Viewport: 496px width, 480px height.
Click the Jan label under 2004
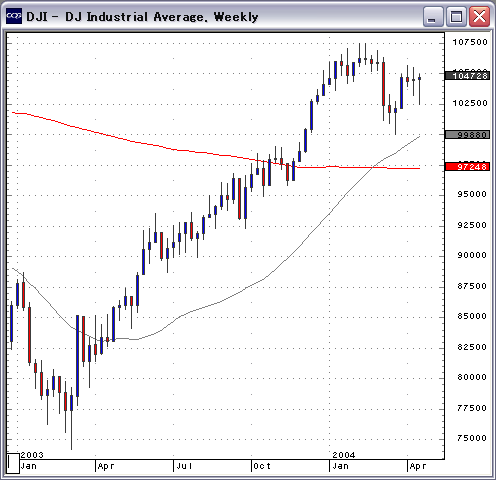pyautogui.click(x=340, y=466)
